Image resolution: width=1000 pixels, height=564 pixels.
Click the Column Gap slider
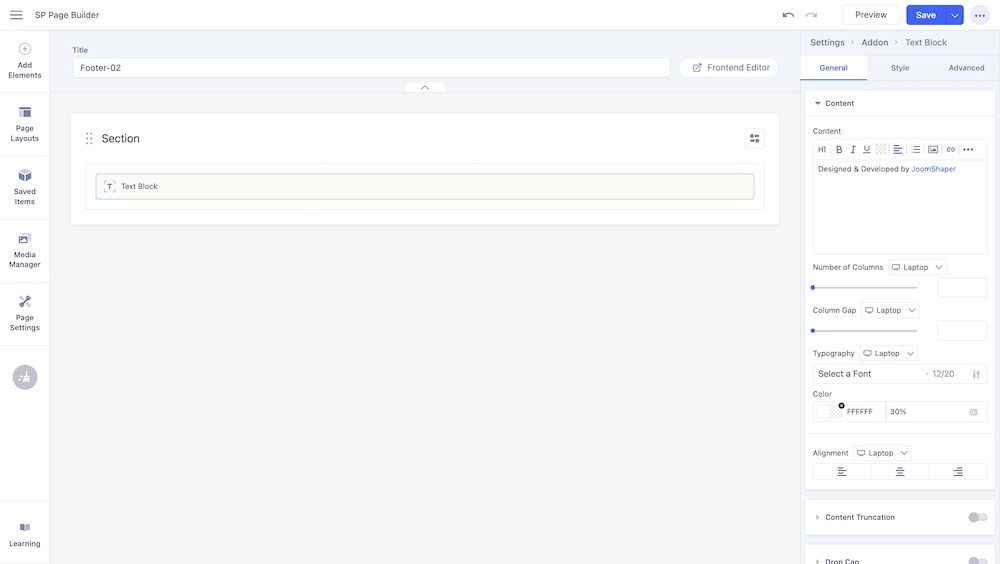[865, 330]
